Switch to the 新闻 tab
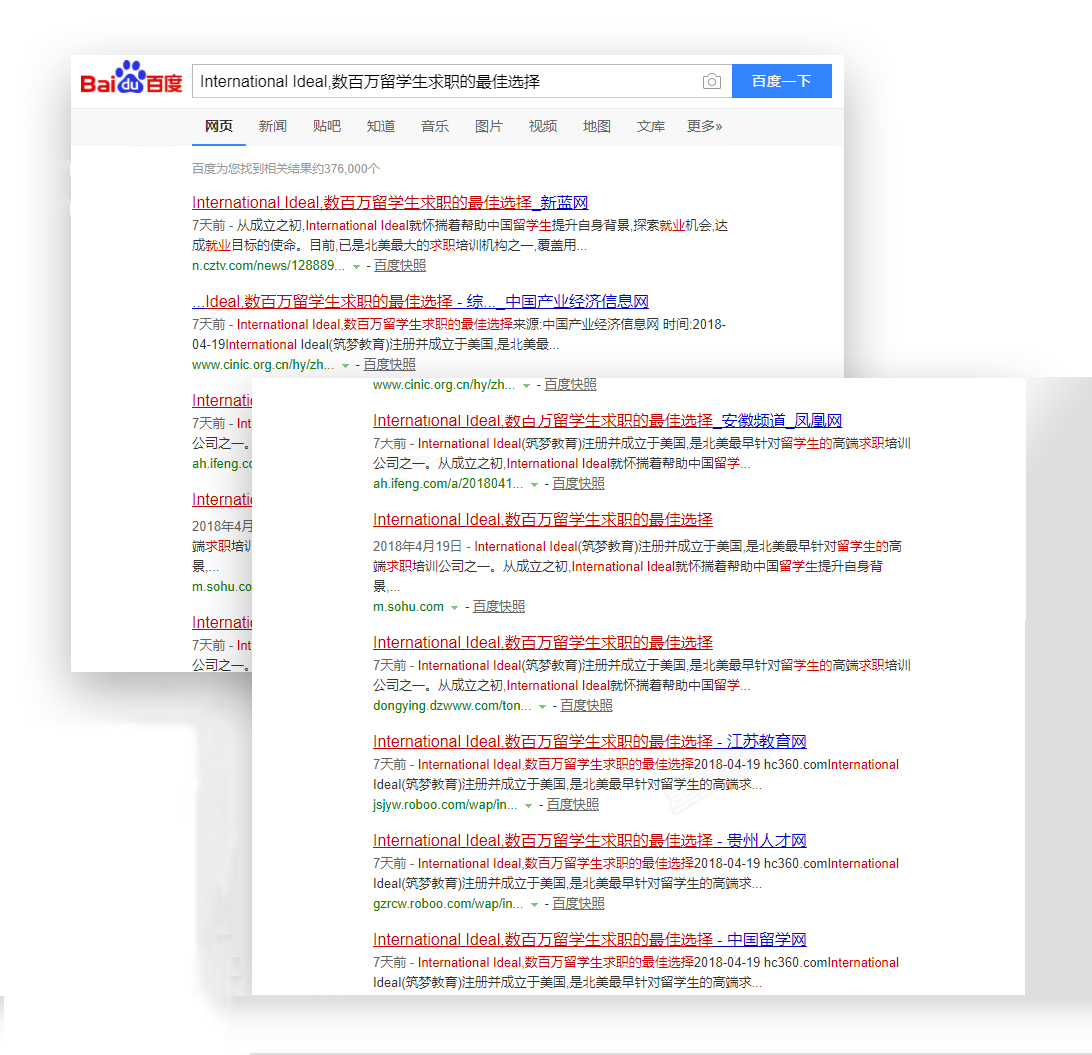1092x1055 pixels. [x=272, y=126]
